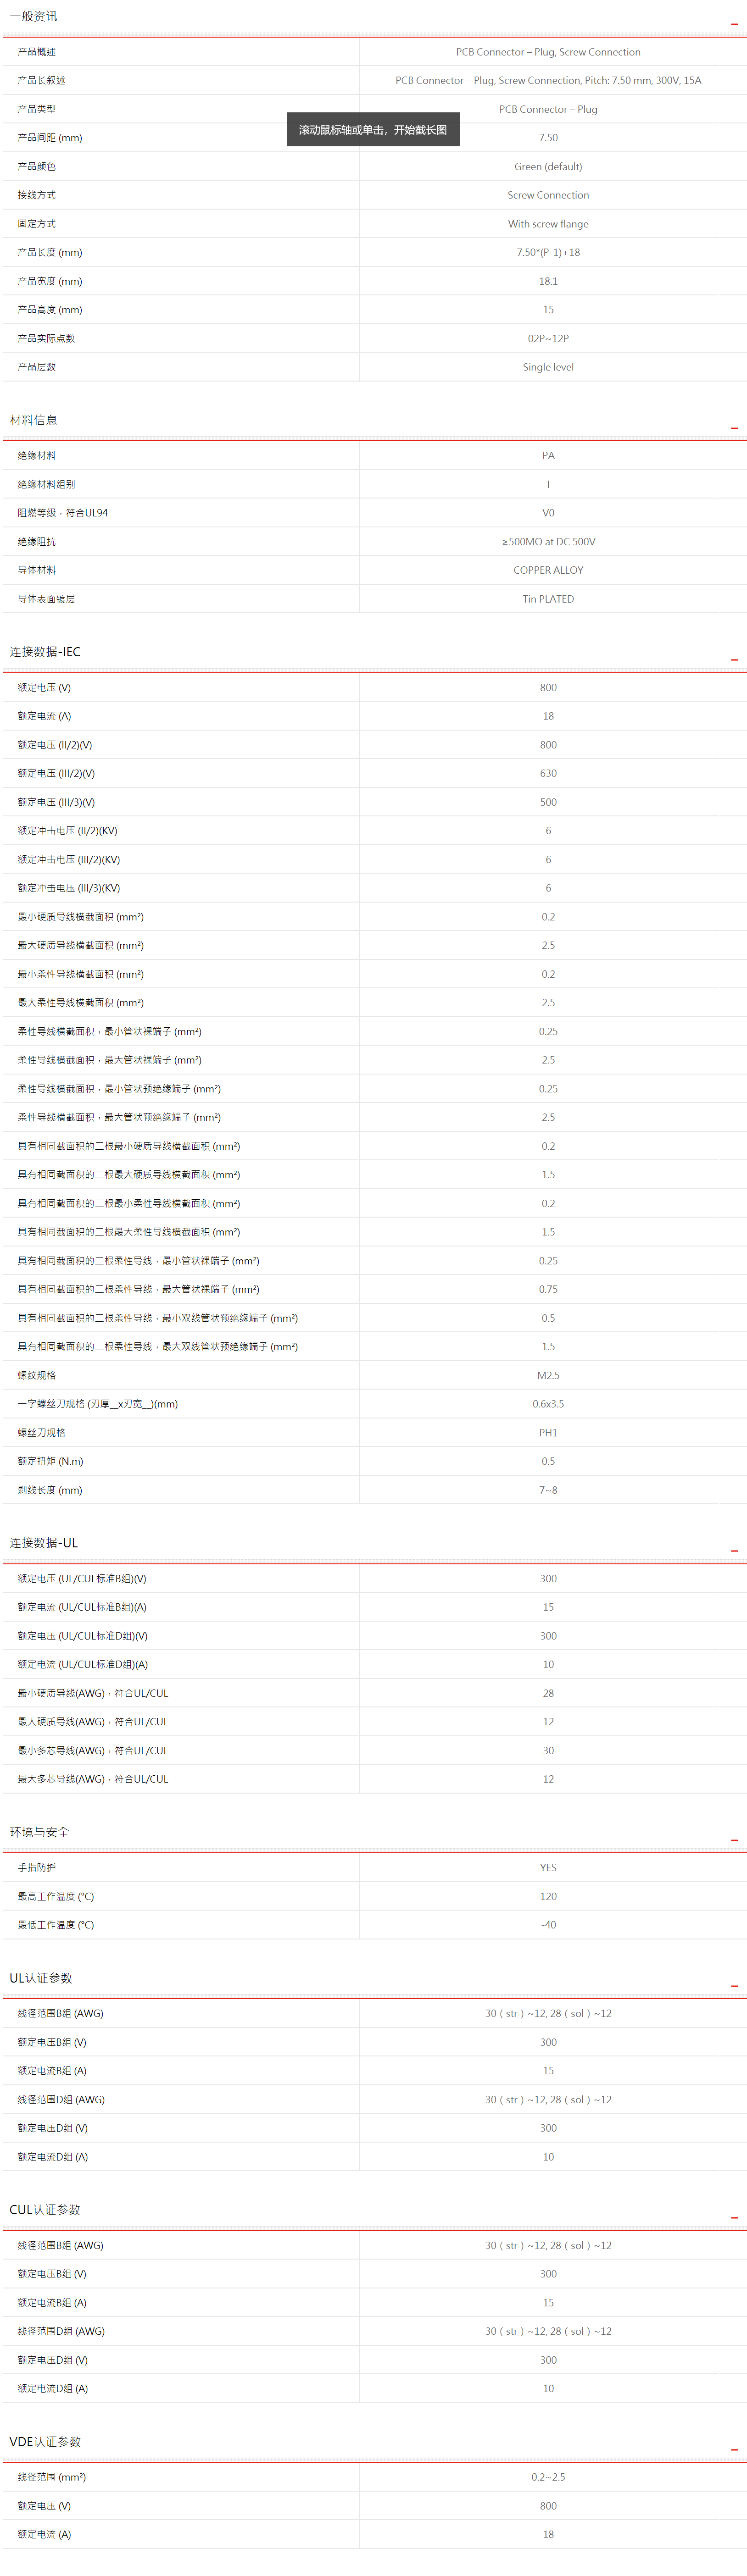Screen dimensions: 747x2576
Task: Click the 材料信息 section title text
Action: [x=34, y=420]
